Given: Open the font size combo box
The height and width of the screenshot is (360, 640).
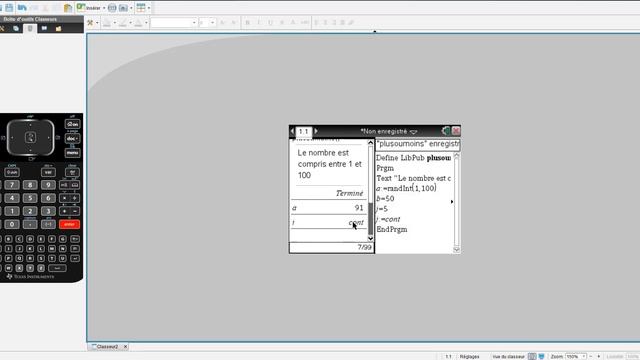Looking at the screenshot, I should 207,23.
